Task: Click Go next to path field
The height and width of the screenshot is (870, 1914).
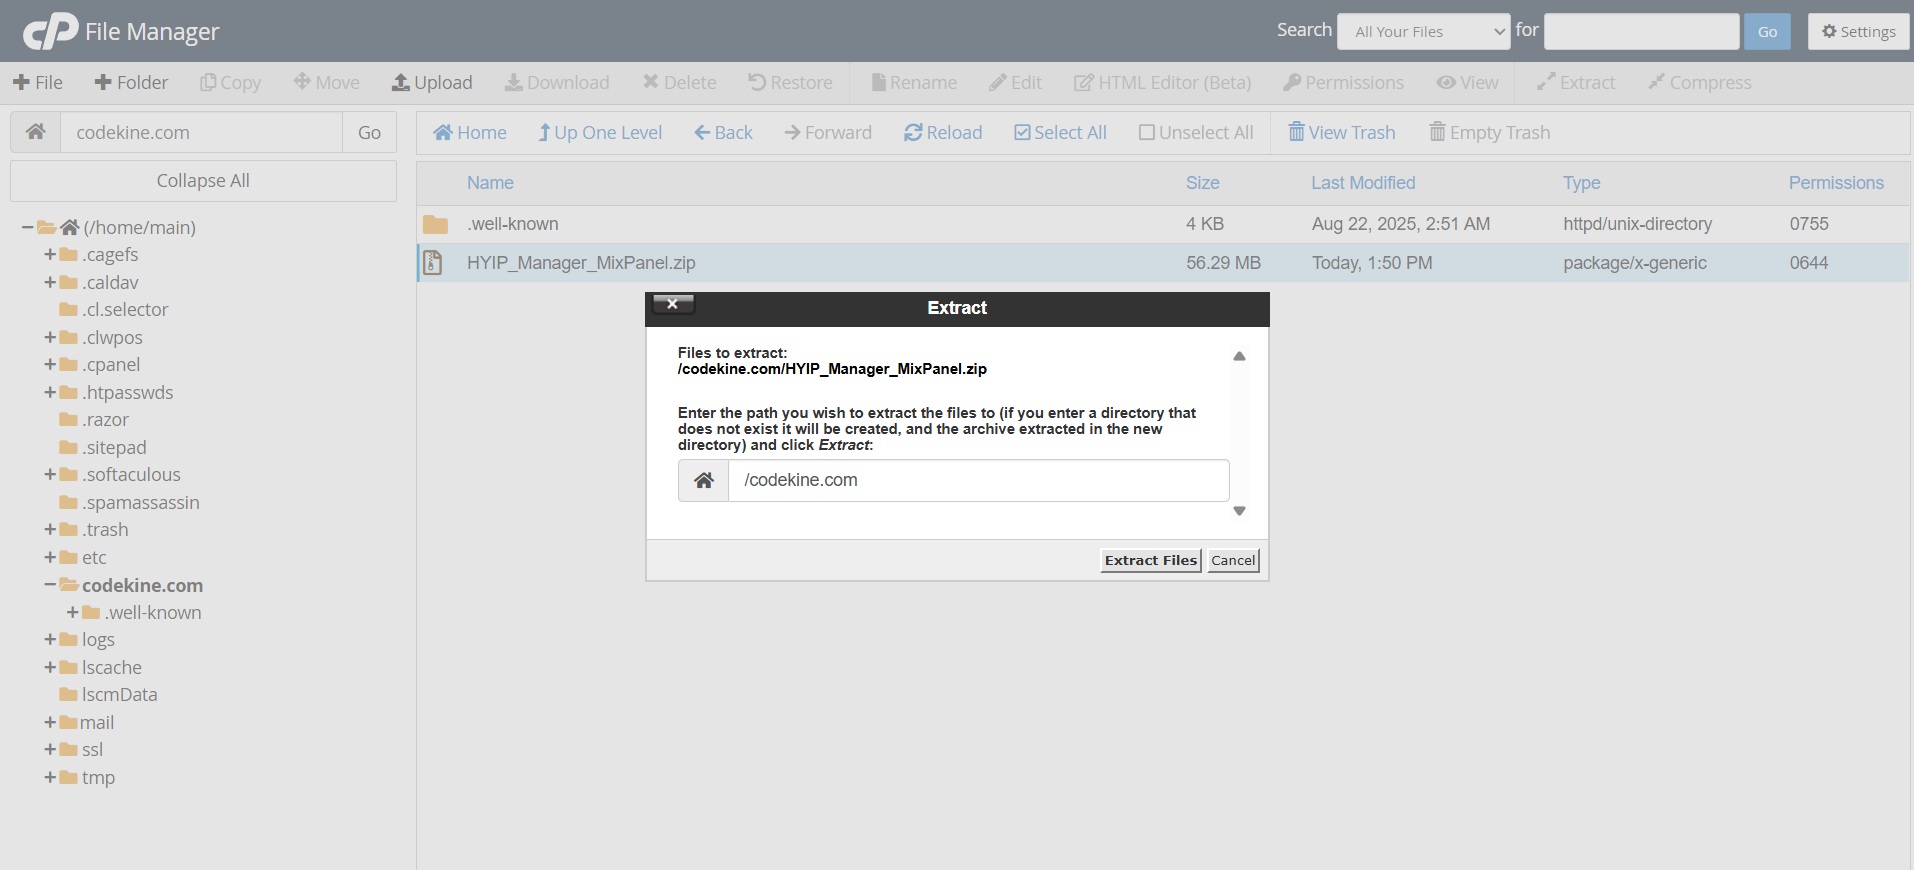Action: click(369, 132)
